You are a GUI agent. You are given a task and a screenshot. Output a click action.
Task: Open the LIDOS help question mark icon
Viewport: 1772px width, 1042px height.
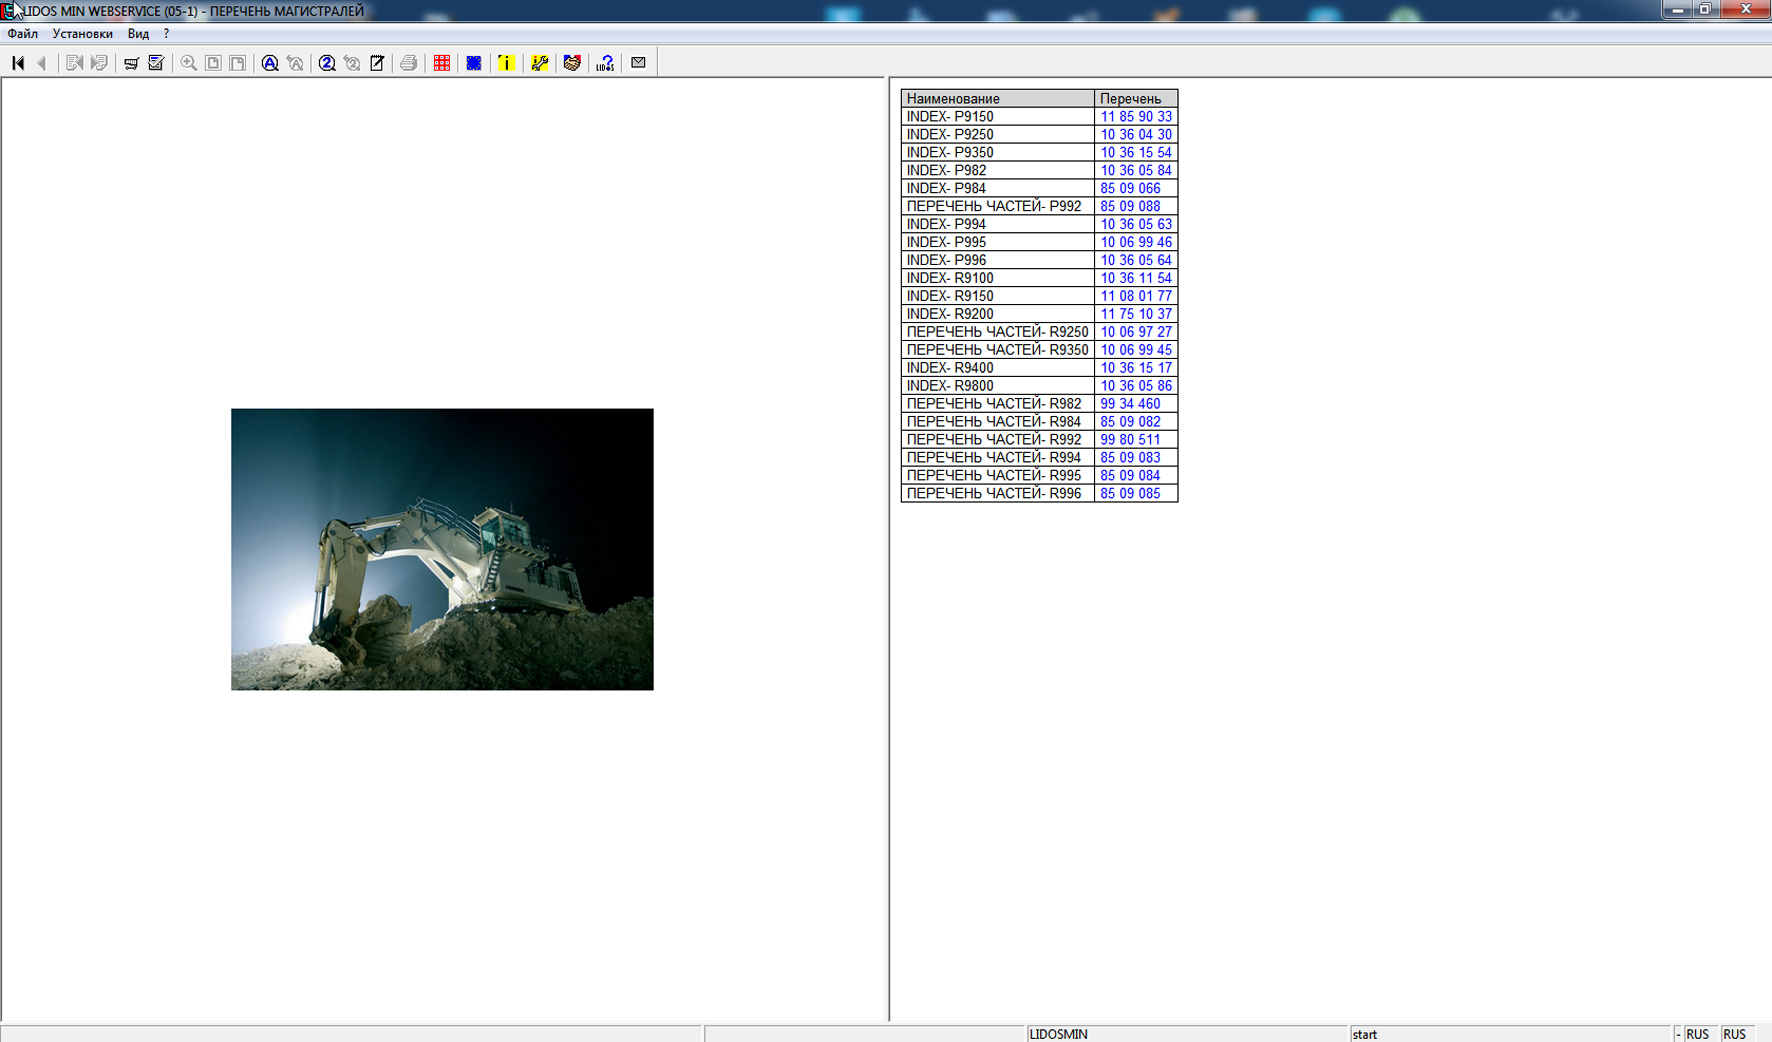tap(605, 63)
